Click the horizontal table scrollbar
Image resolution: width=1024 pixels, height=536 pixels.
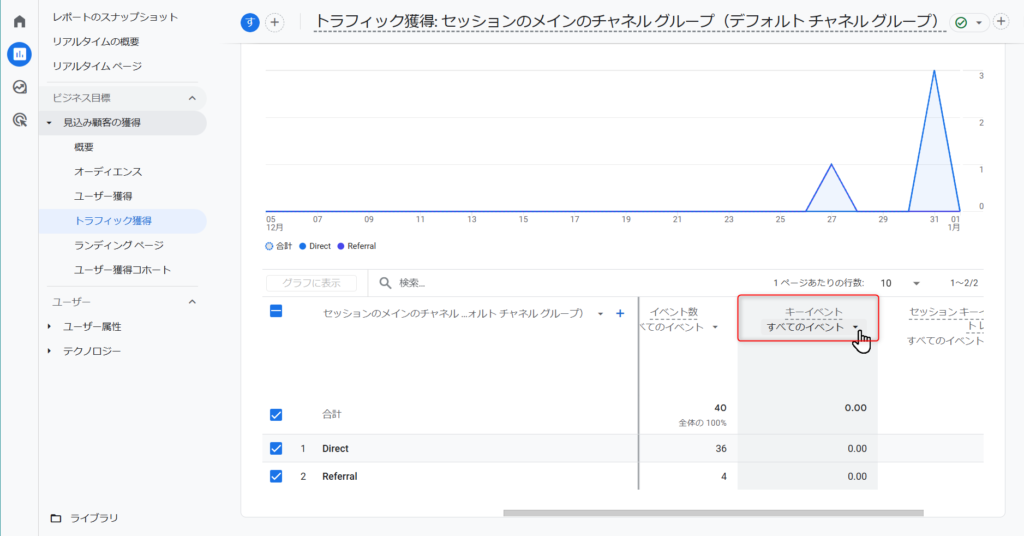click(x=712, y=513)
